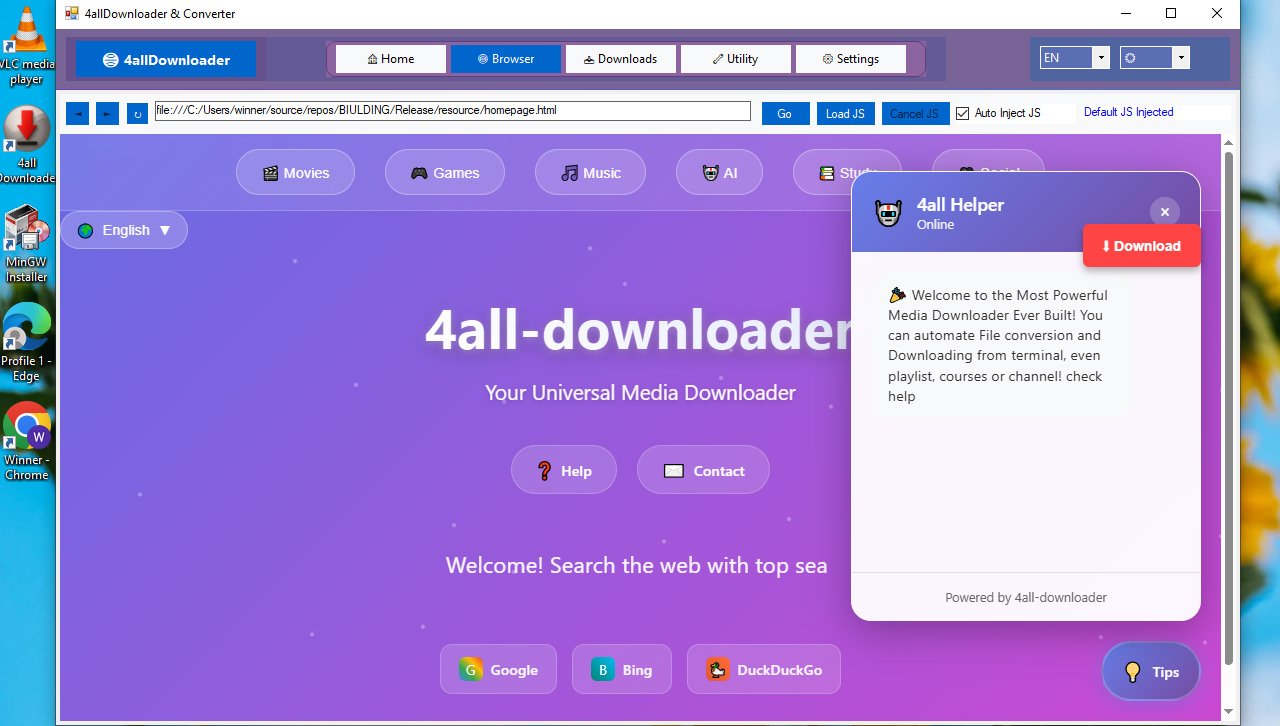Close the 4all Helper chat panel

coord(1165,212)
